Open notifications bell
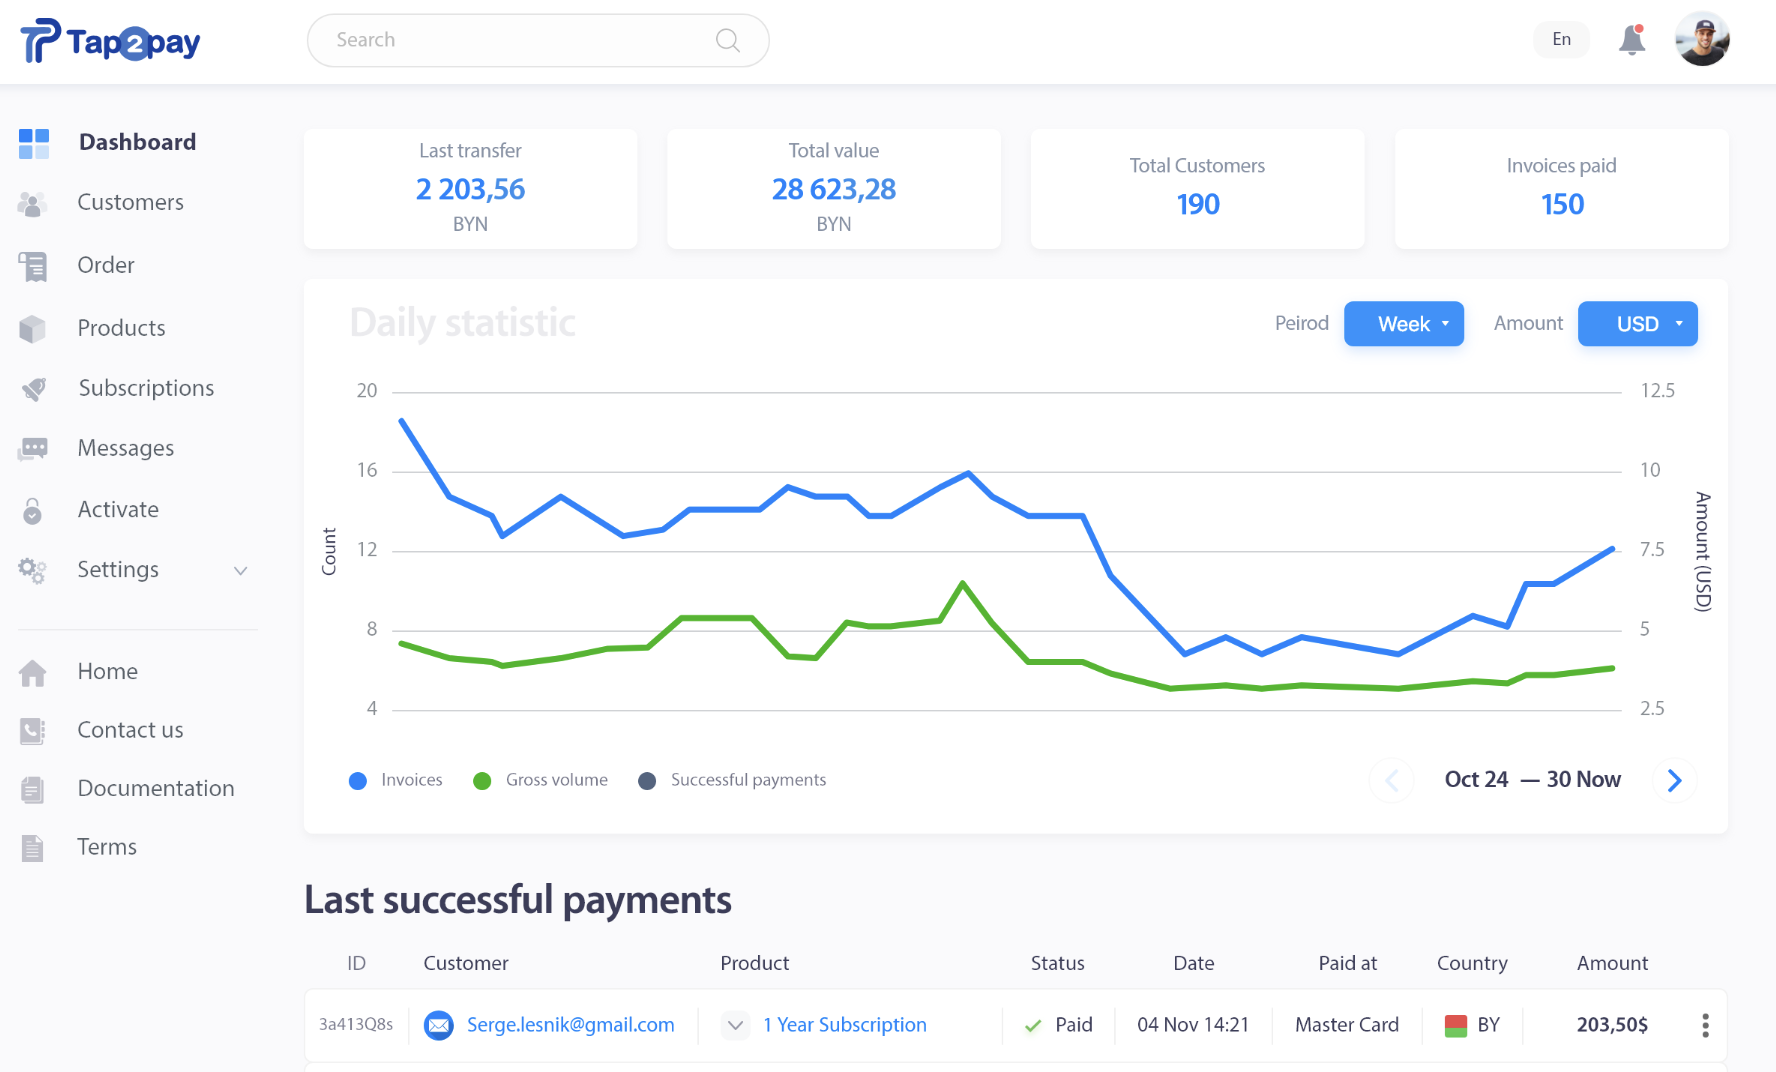The image size is (1776, 1072). [x=1632, y=39]
